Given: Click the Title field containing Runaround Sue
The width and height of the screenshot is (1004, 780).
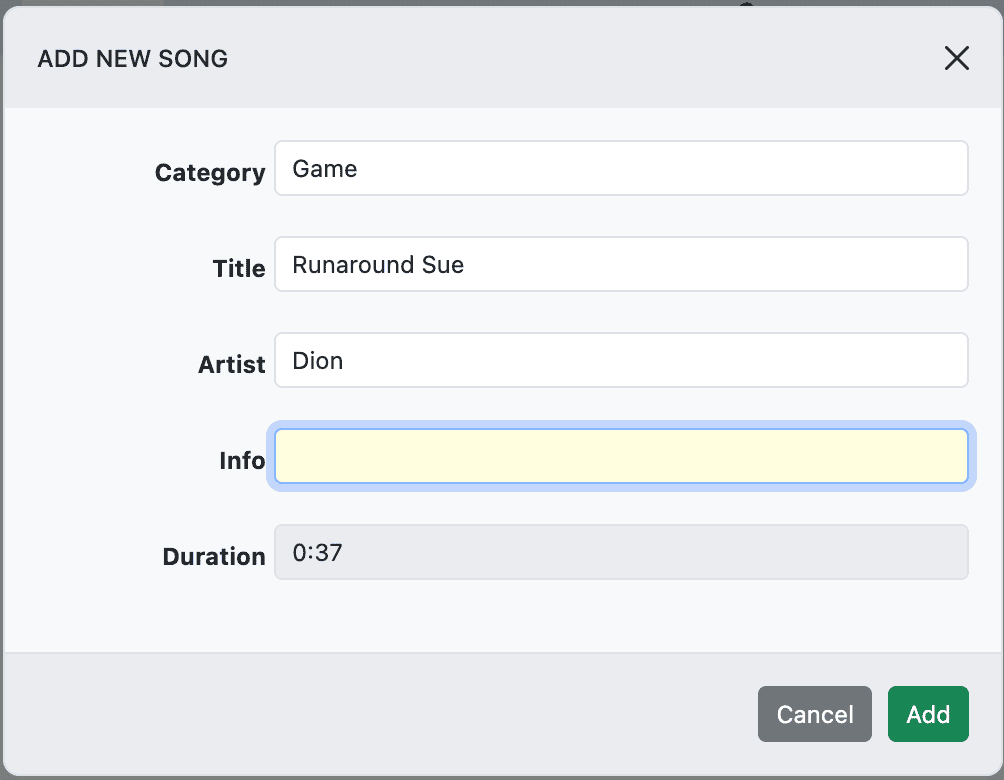Looking at the screenshot, I should click(x=620, y=264).
